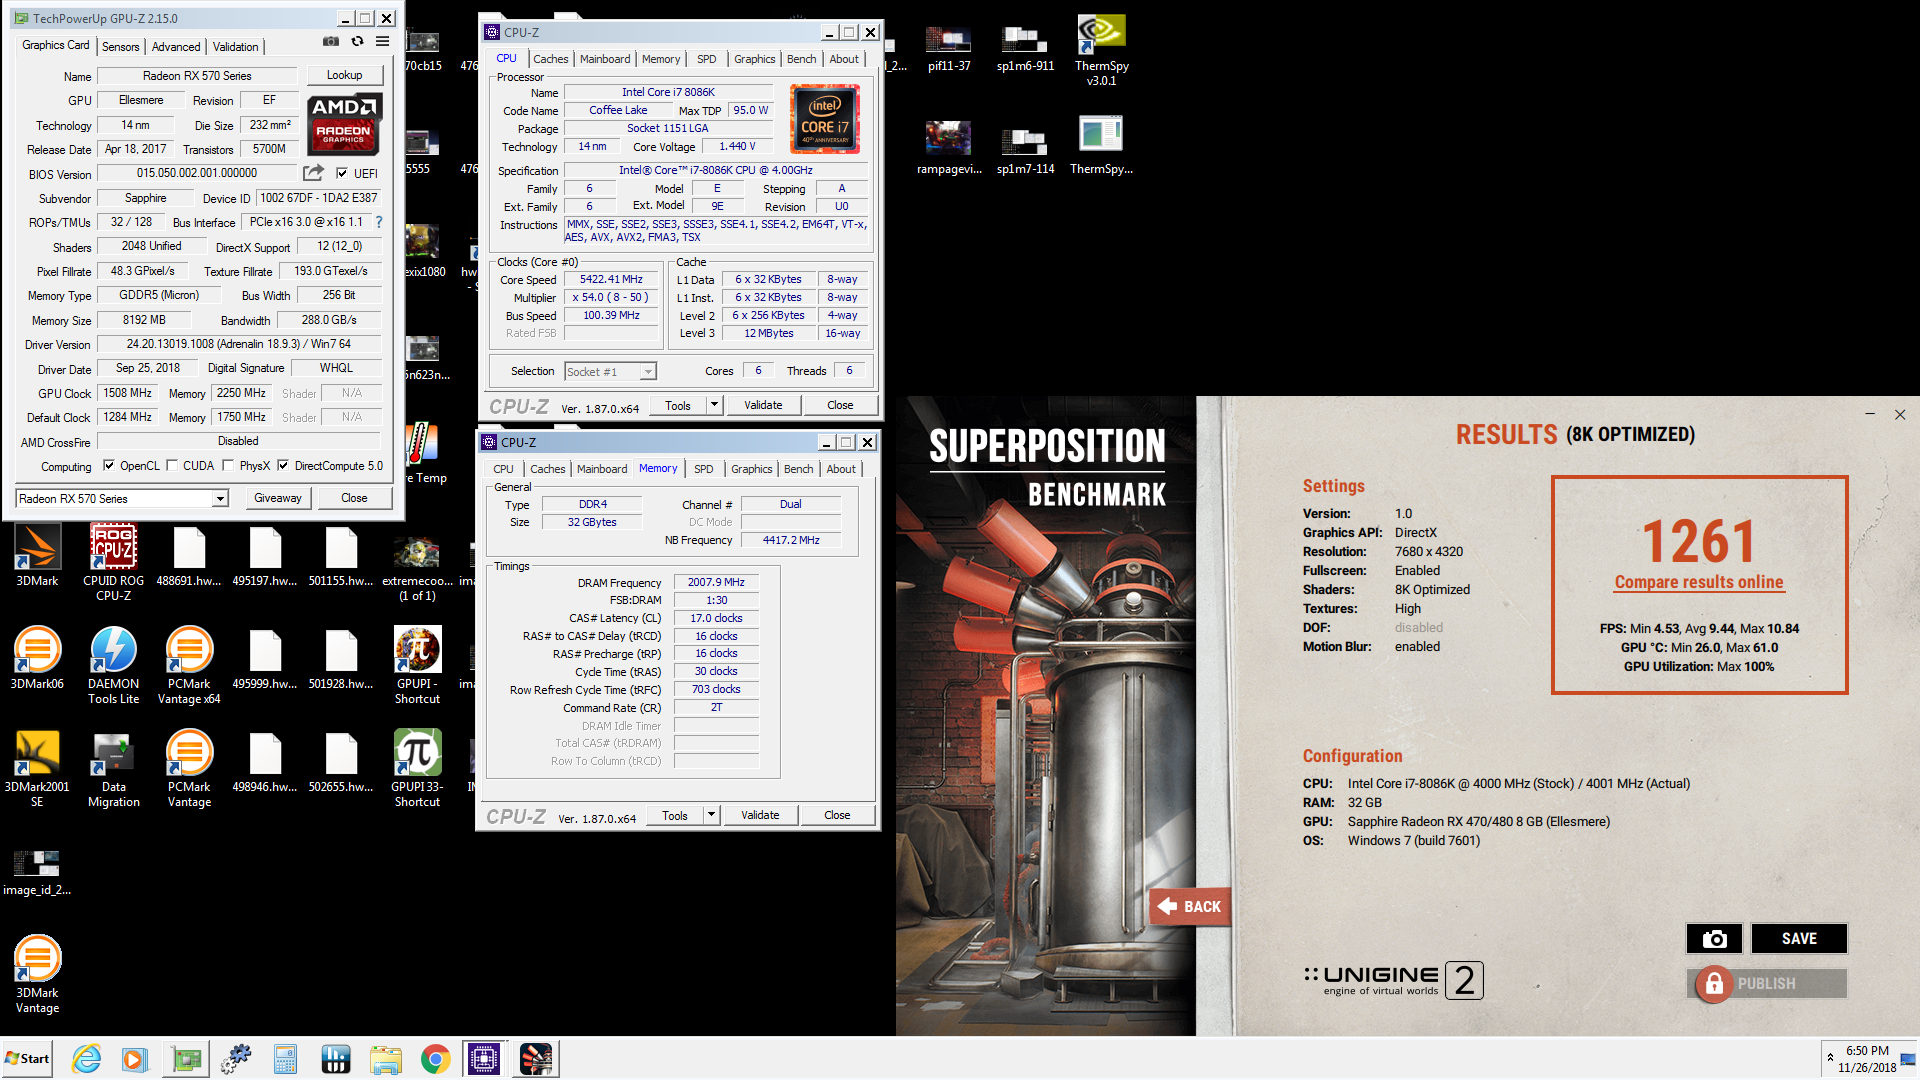Click the BIOS version share/export icon
1920x1080 pixels.
coord(313,173)
